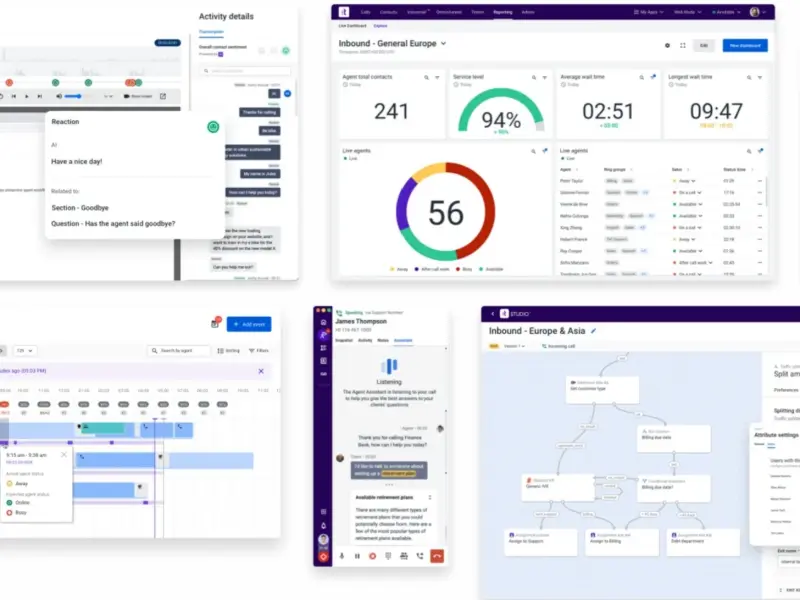Click the conference participants icon

tap(404, 556)
